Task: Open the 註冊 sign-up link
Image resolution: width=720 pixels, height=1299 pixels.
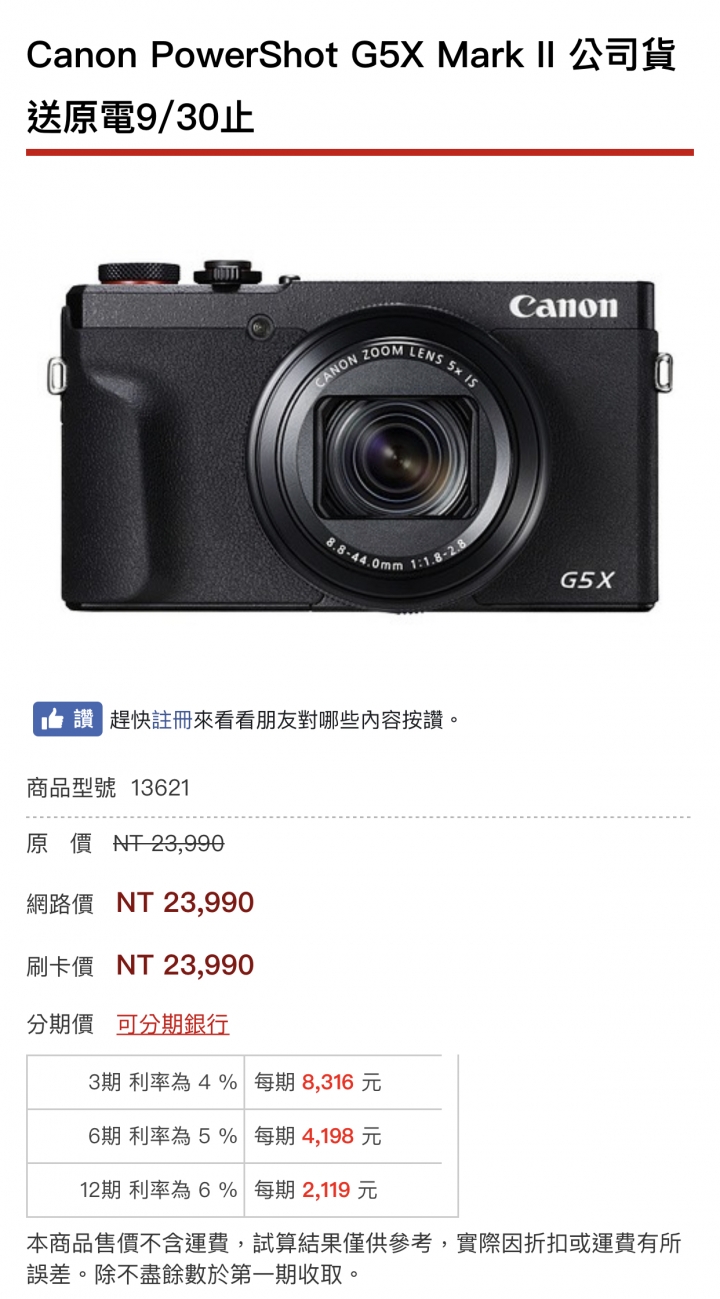Action: 172,720
